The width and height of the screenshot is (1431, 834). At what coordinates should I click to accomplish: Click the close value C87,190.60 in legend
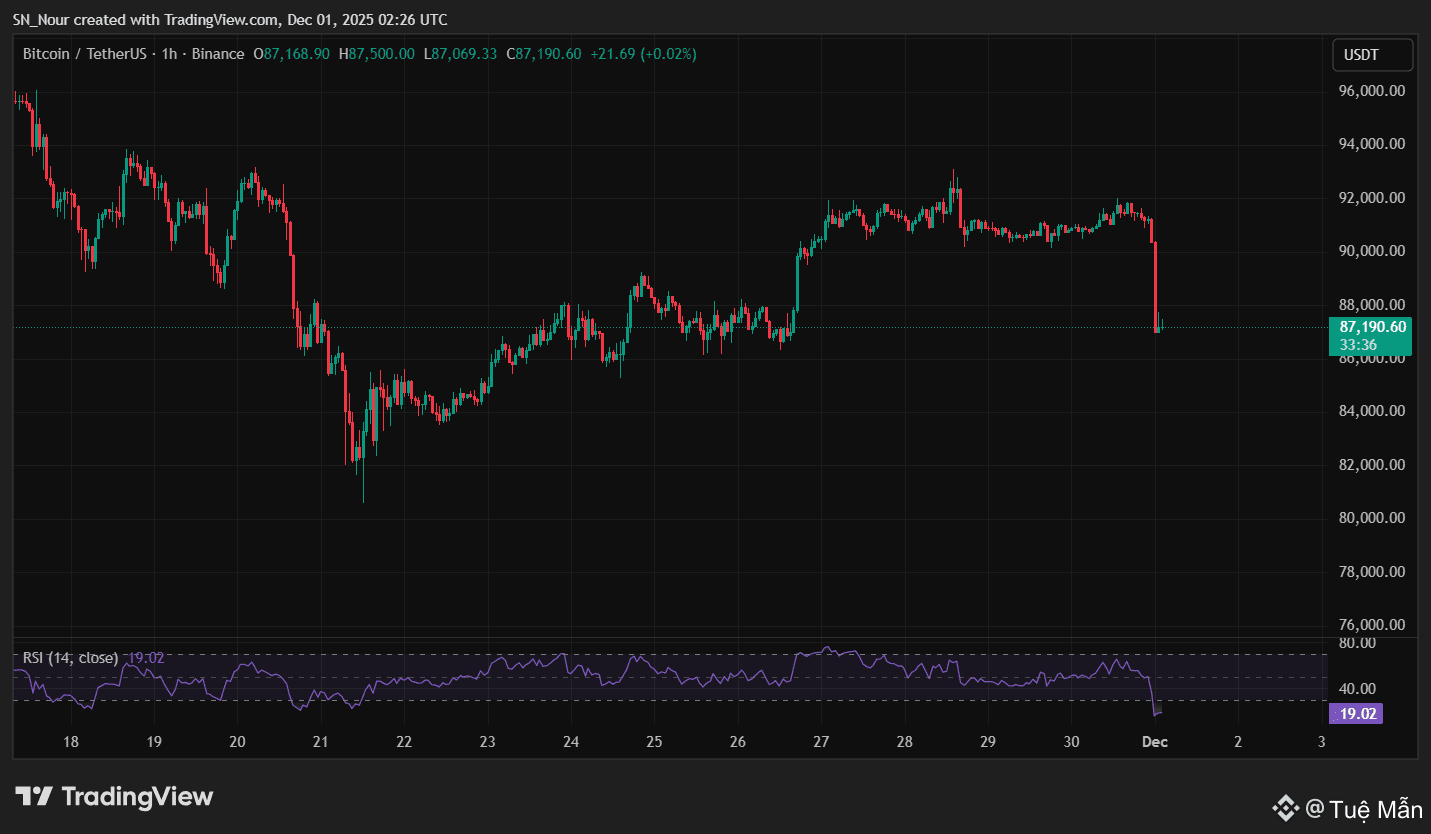coord(544,54)
